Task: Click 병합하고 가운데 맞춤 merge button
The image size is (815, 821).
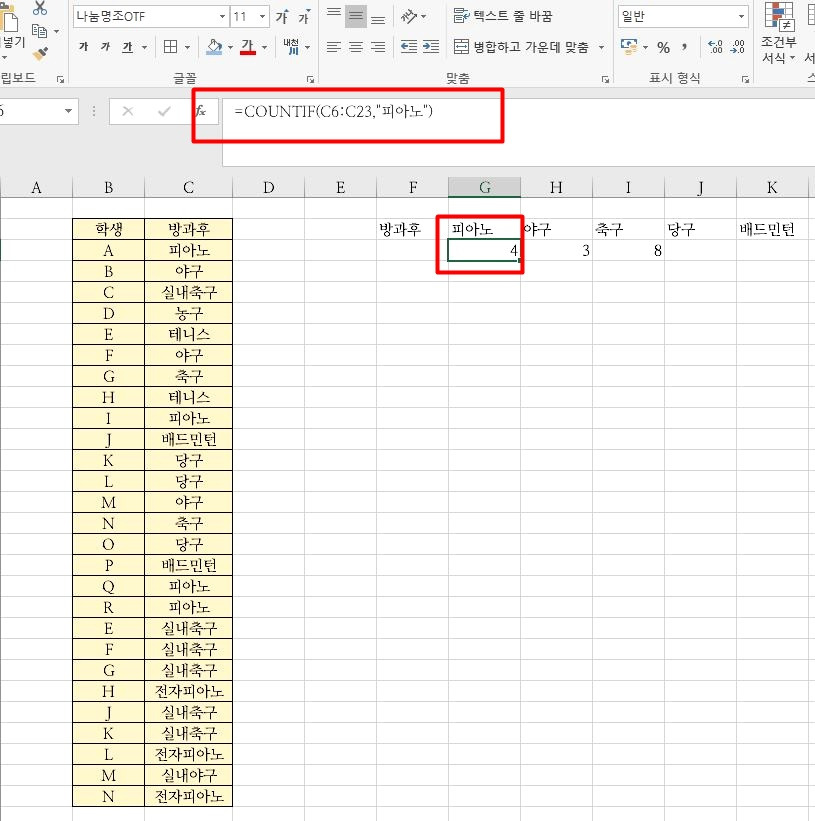Action: [521, 47]
